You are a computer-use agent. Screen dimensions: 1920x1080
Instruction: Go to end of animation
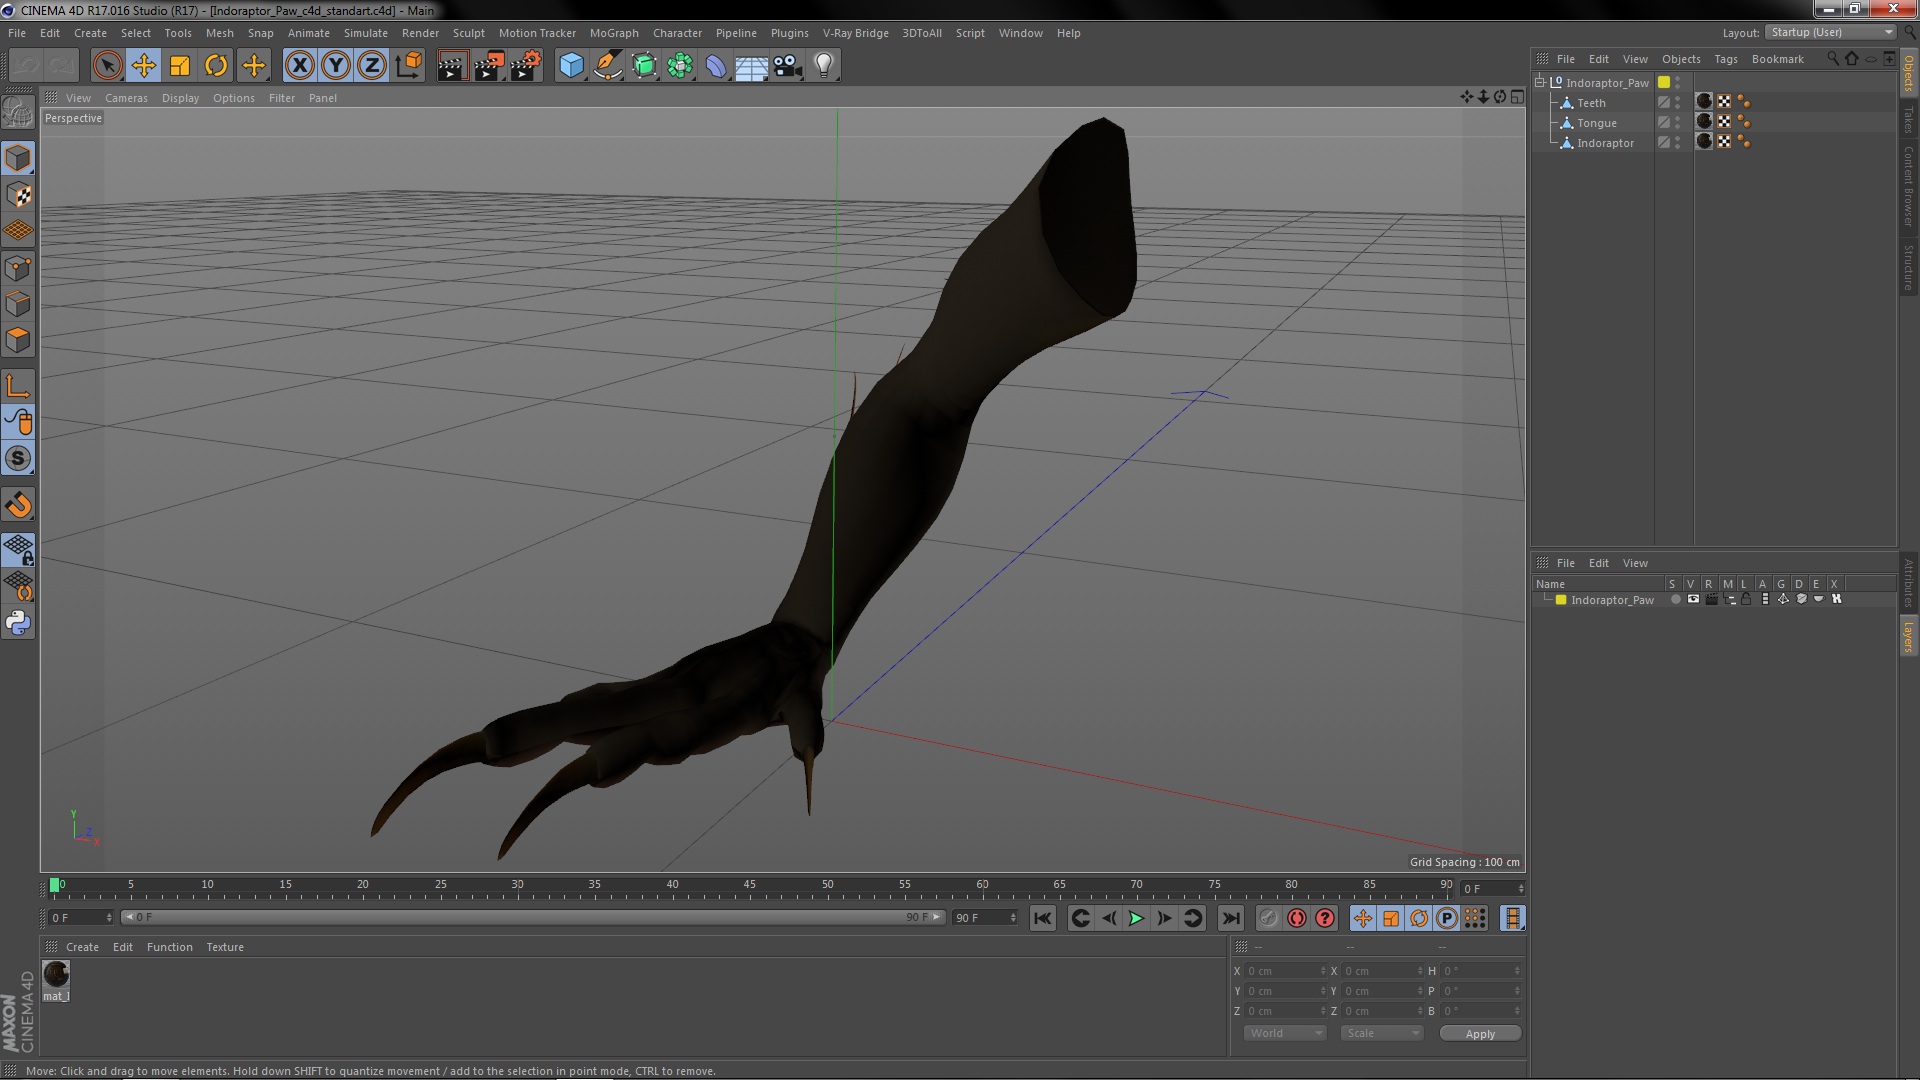[x=1231, y=918]
